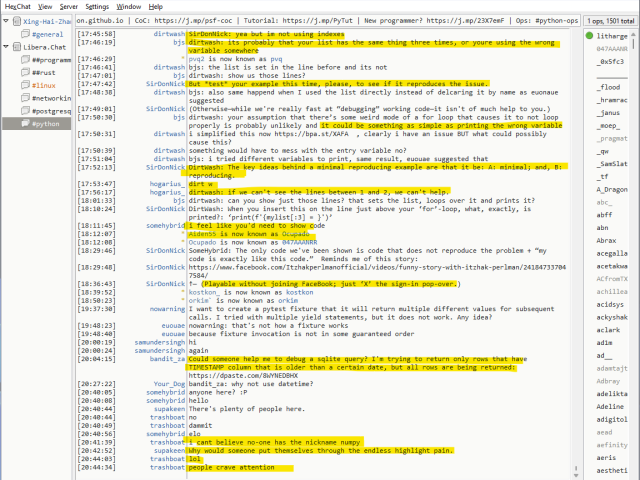
Task: Select user litharge in the user list
Action: coord(611,36)
